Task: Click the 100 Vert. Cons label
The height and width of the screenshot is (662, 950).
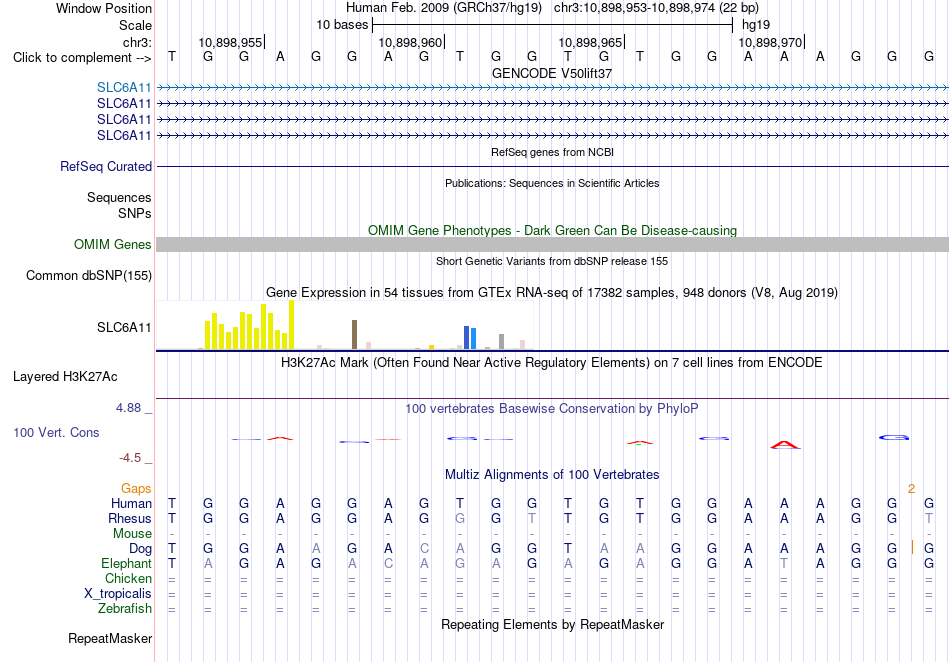Action: point(56,432)
